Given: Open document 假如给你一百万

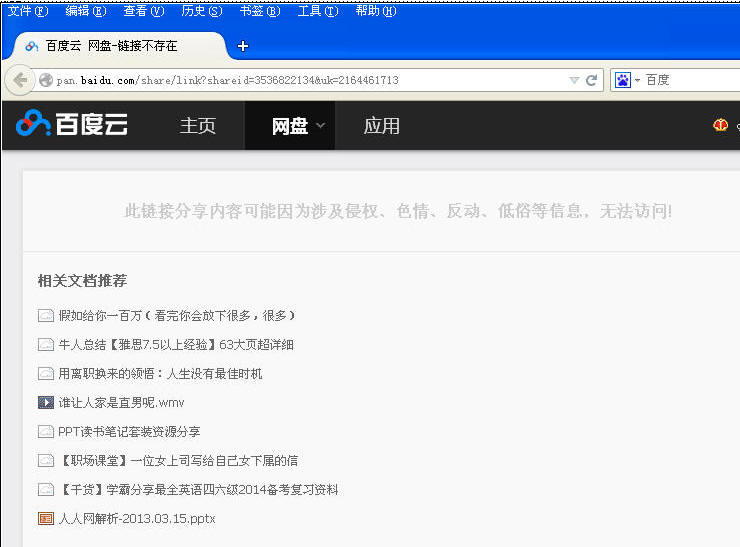Looking at the screenshot, I should coord(177,315).
